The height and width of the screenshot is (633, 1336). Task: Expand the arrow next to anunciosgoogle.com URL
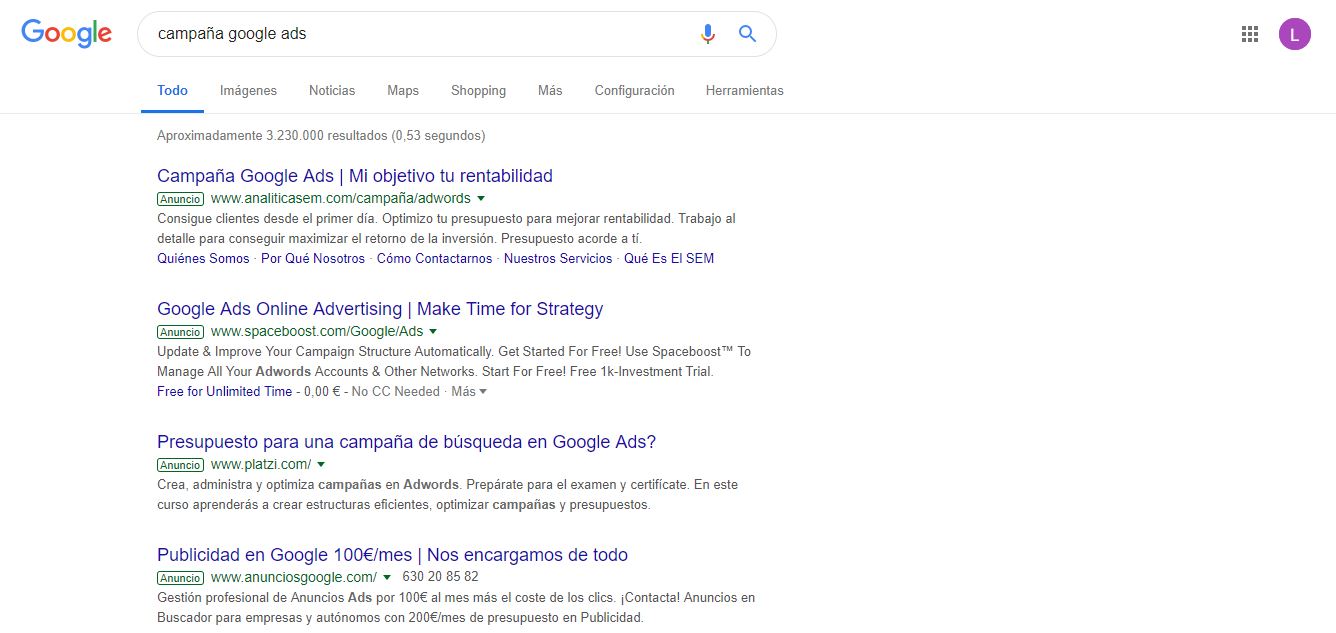tap(387, 577)
